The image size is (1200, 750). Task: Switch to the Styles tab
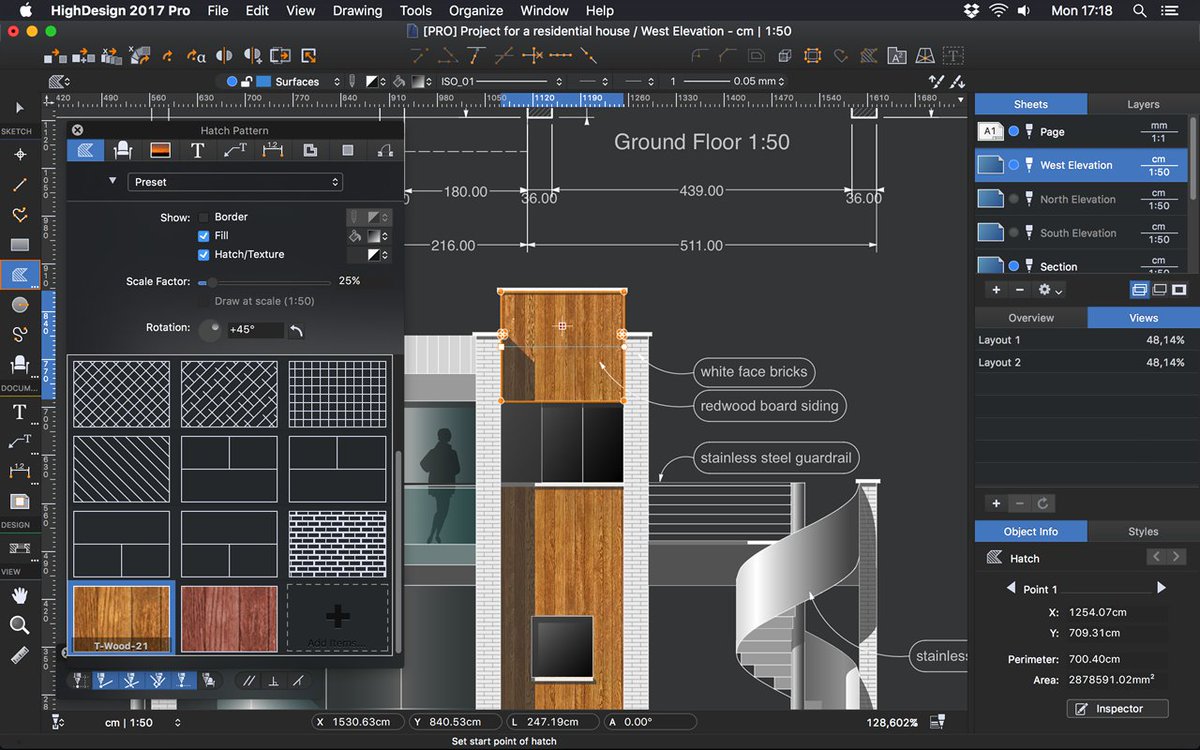pos(1143,532)
